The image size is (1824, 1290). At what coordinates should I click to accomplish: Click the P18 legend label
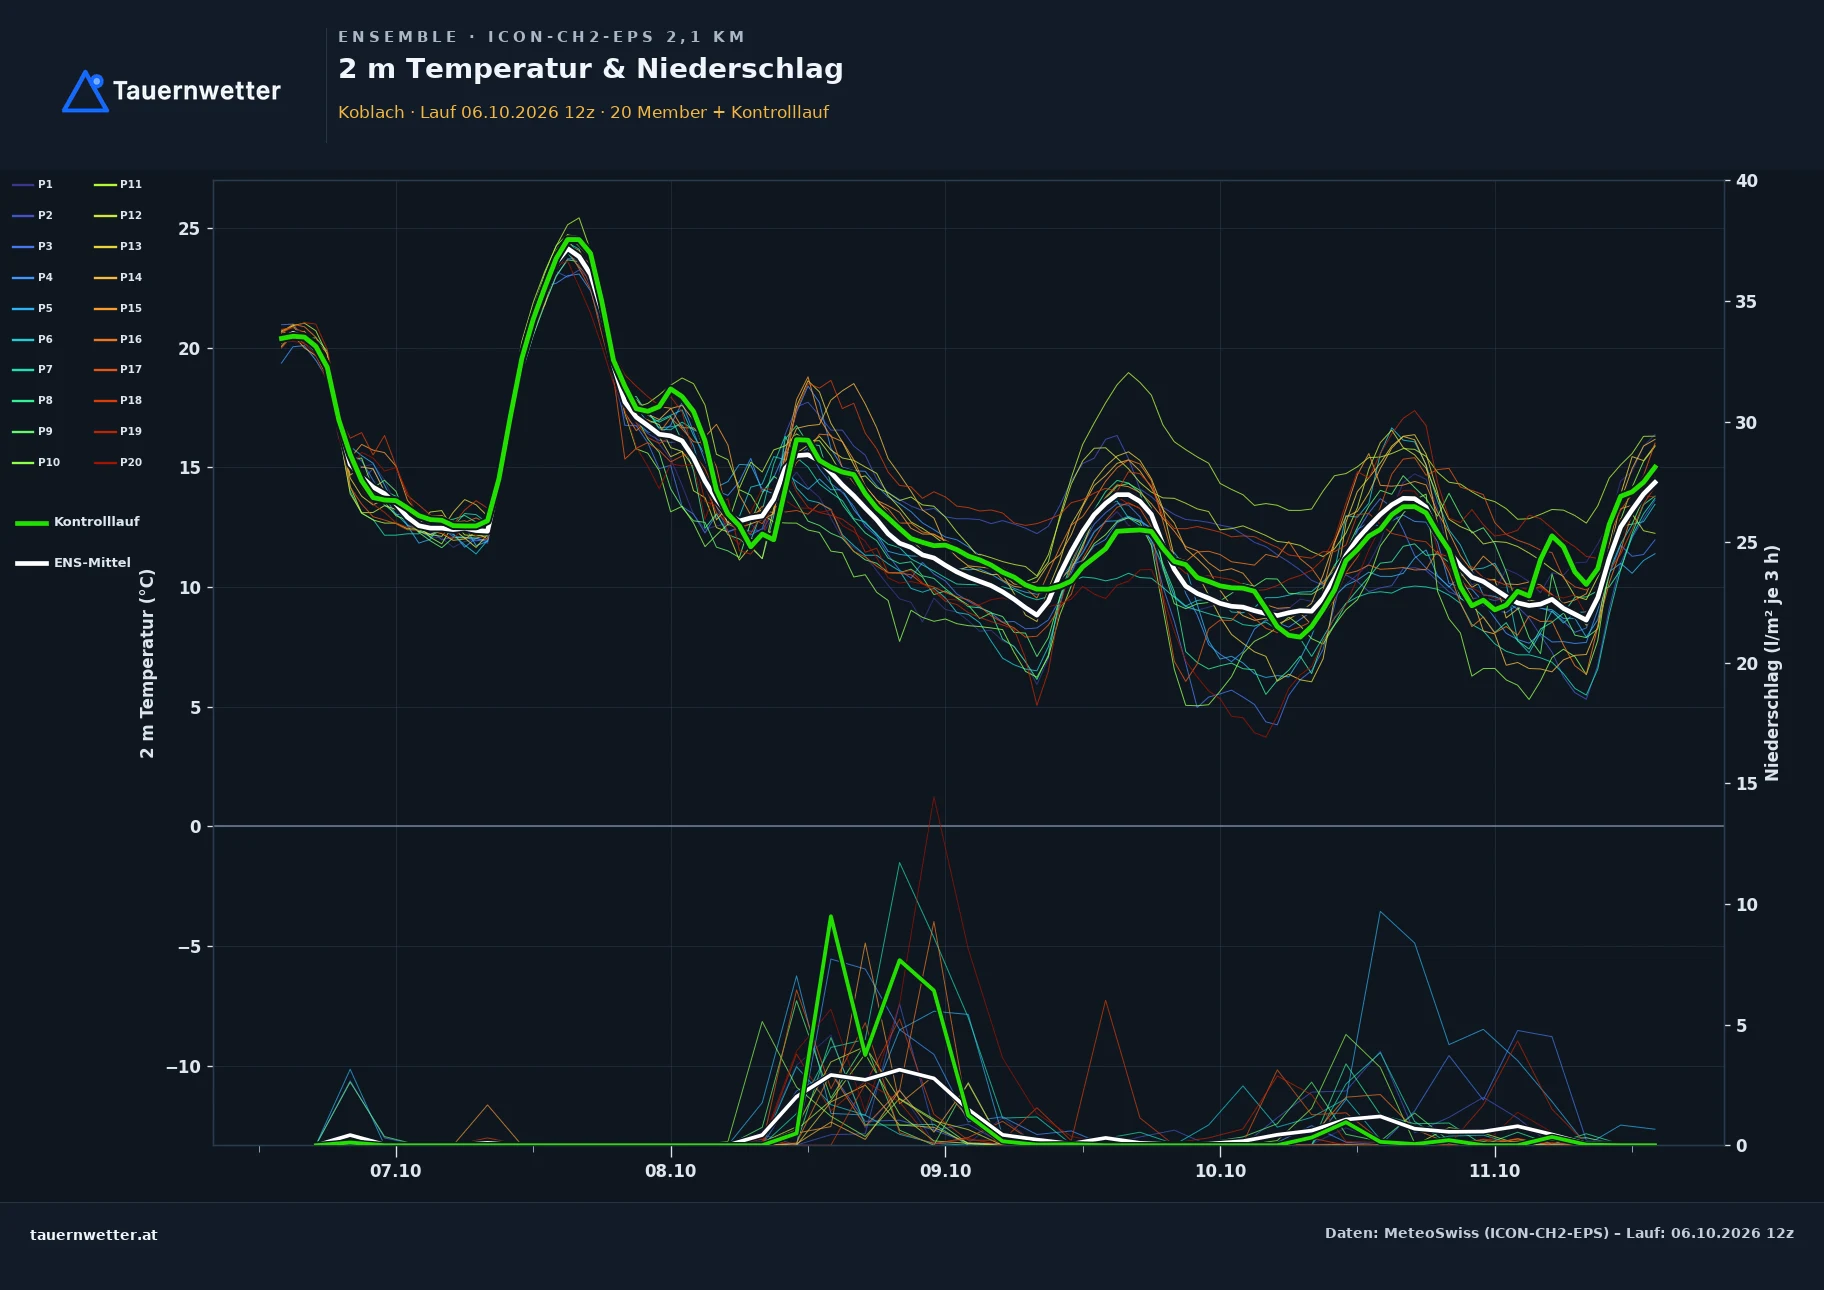coord(131,401)
